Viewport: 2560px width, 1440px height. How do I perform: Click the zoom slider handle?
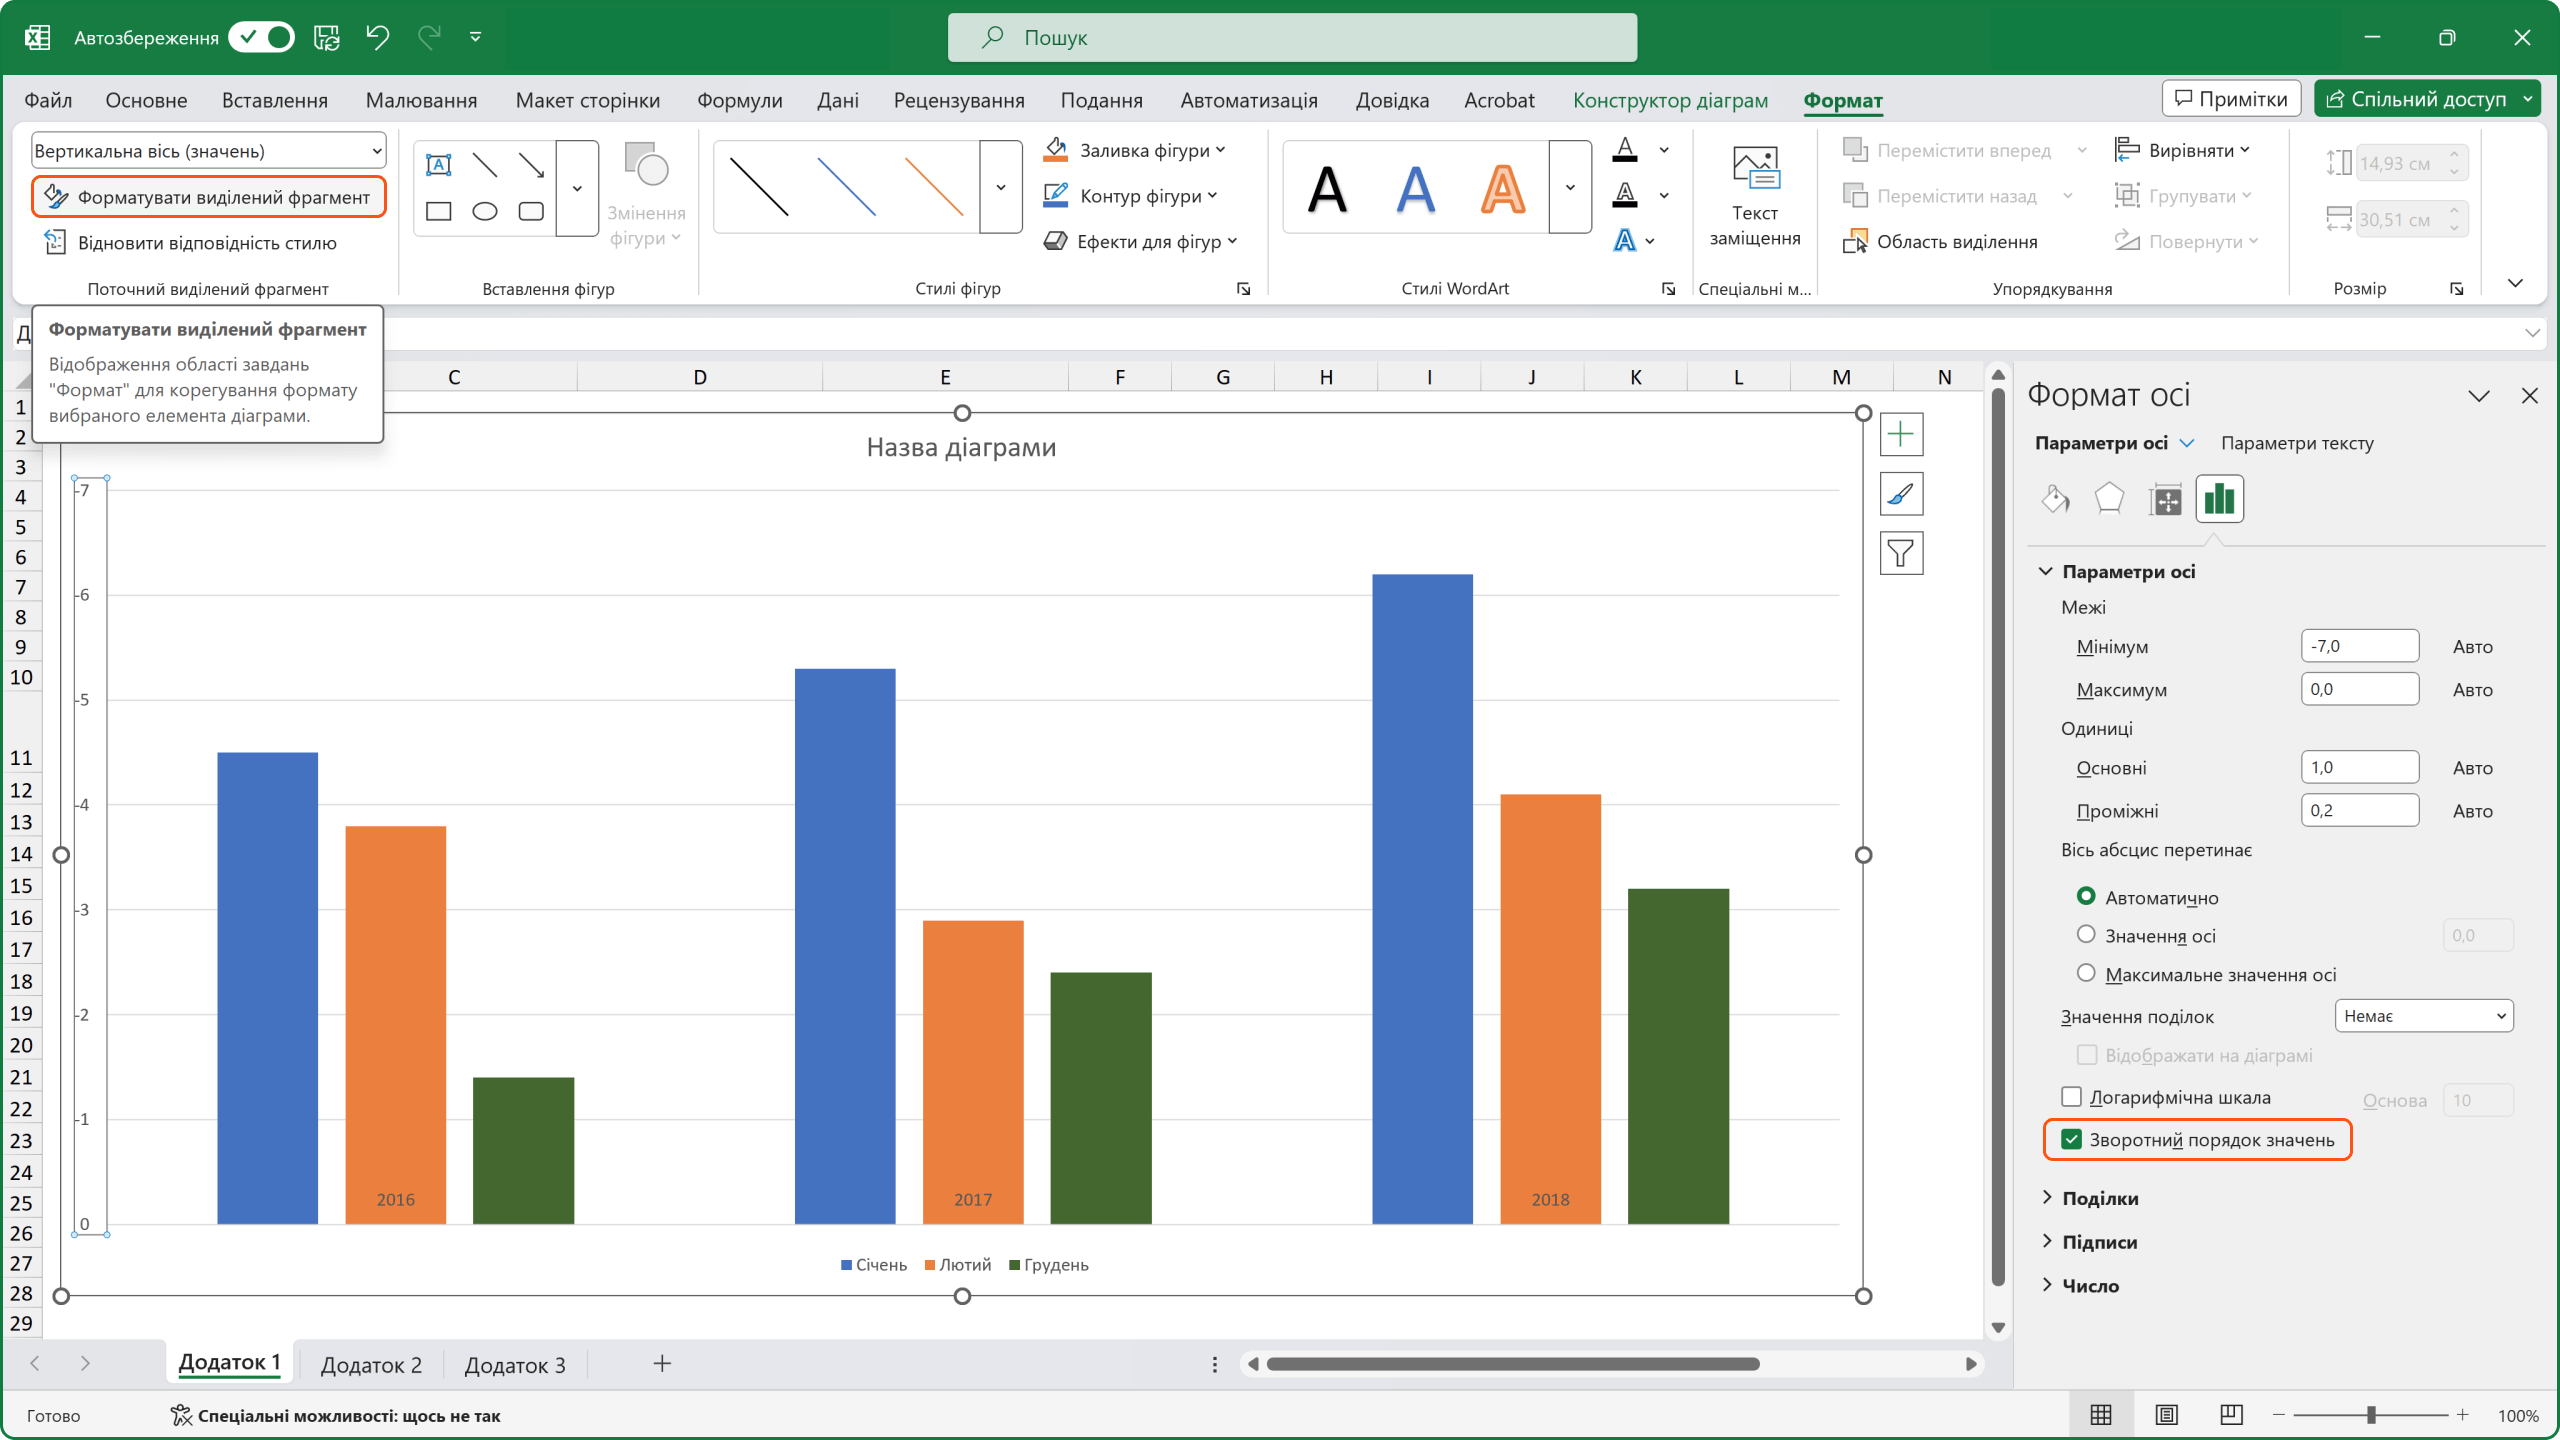pyautogui.click(x=2371, y=1415)
